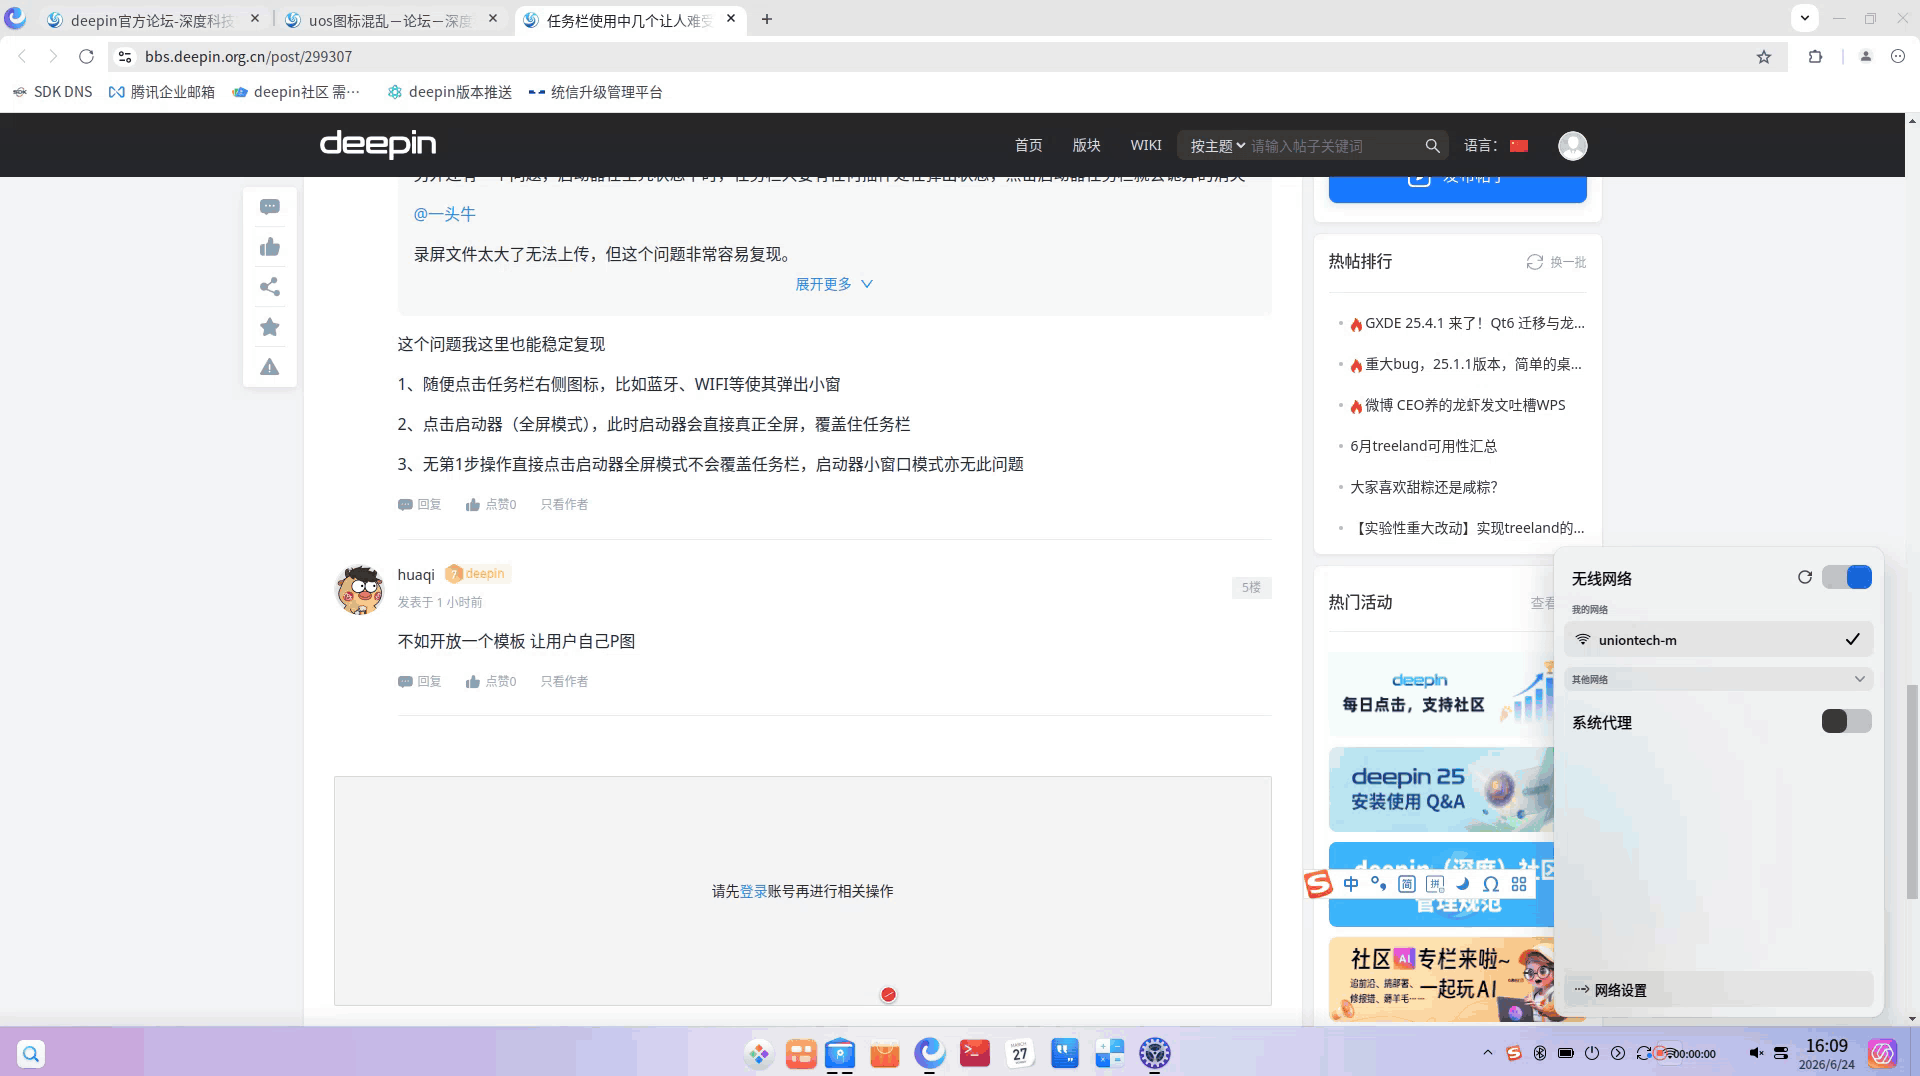This screenshot has height=1076, width=1920.
Task: Click the Bluetooth icon in the system tray
Action: 1540,1053
